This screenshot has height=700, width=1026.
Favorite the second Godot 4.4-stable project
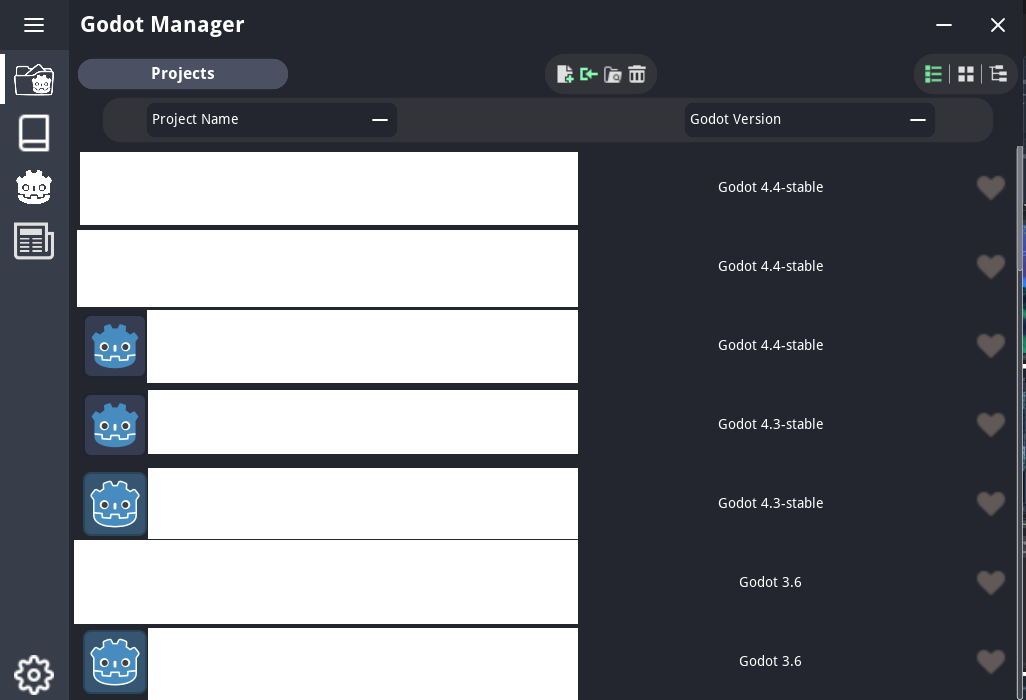click(x=991, y=266)
